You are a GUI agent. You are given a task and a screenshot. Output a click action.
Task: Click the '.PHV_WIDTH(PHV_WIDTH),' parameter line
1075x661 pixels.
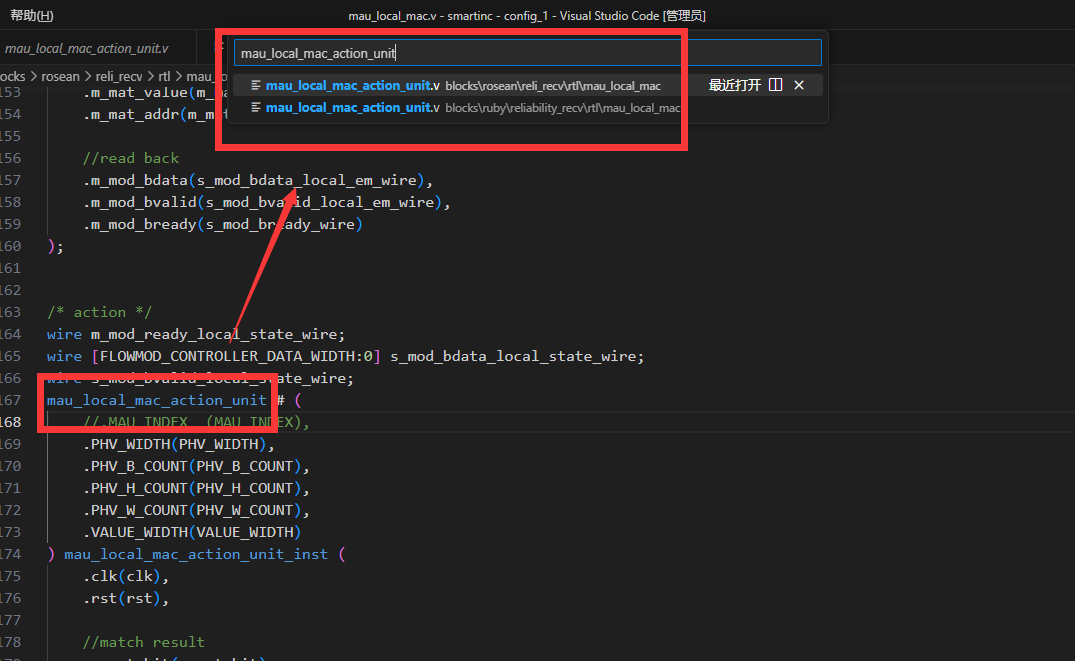(179, 444)
